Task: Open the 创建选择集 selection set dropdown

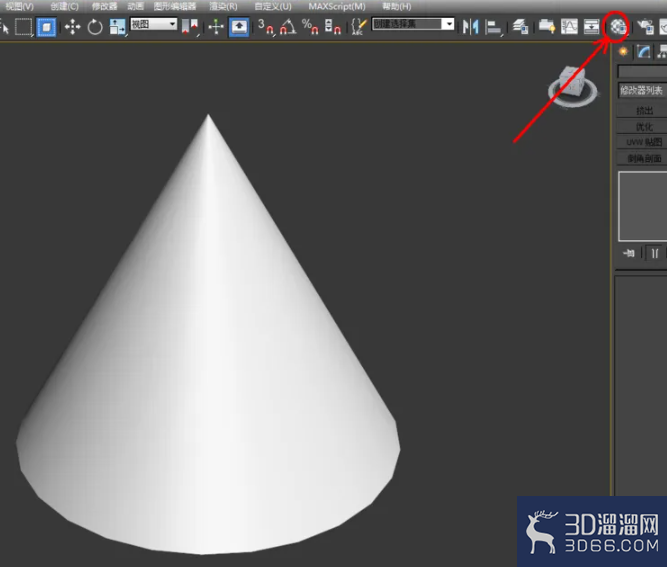Action: coord(413,24)
